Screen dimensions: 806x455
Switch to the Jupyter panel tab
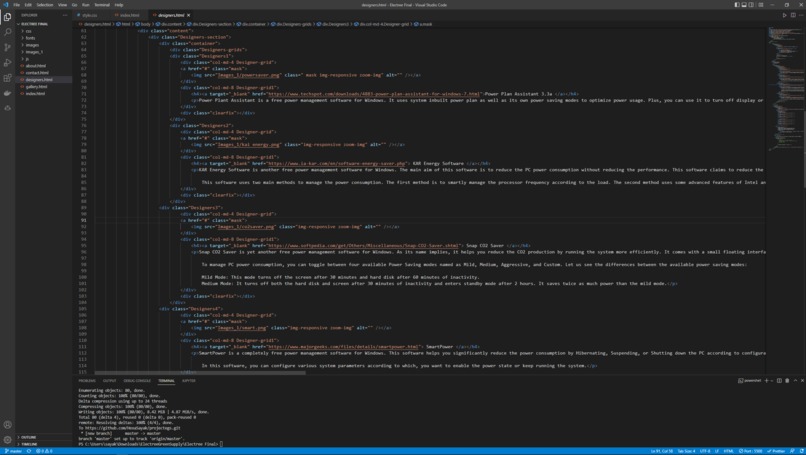189,380
